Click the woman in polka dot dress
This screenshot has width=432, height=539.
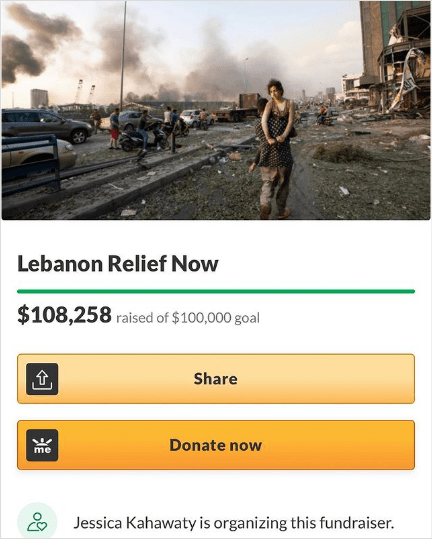pyautogui.click(x=277, y=131)
